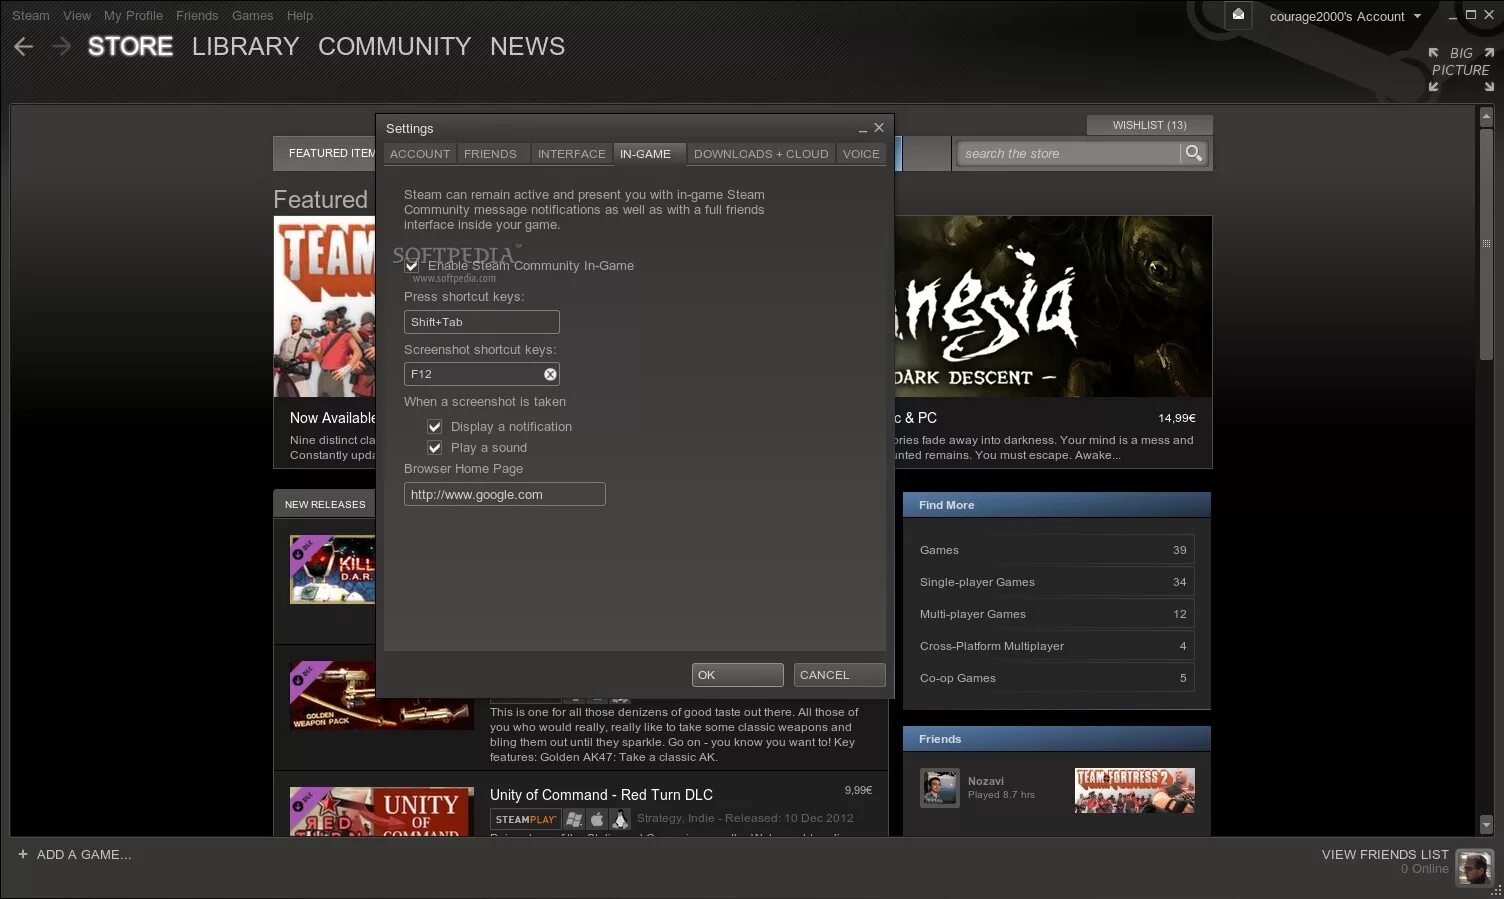Go to the LIBRARY section
This screenshot has width=1504, height=899.
[x=245, y=47]
